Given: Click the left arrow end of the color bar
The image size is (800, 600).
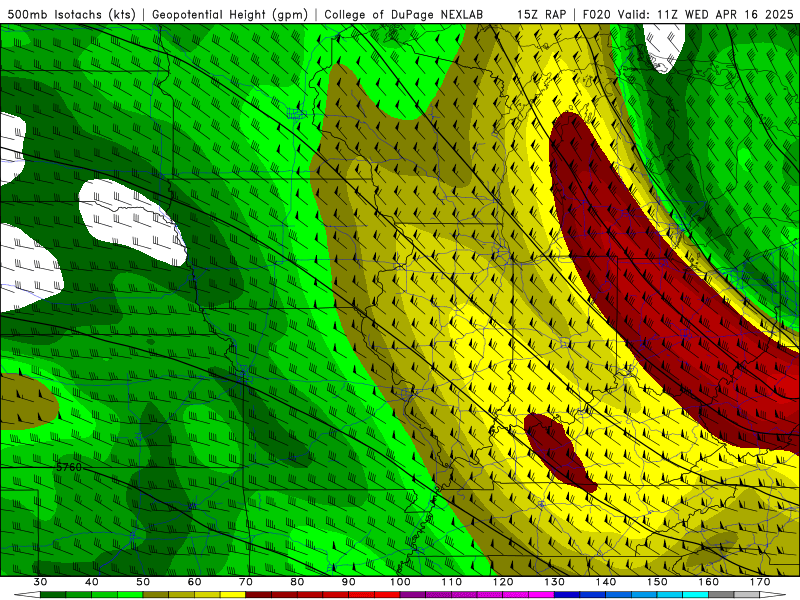Looking at the screenshot, I should tap(27, 595).
